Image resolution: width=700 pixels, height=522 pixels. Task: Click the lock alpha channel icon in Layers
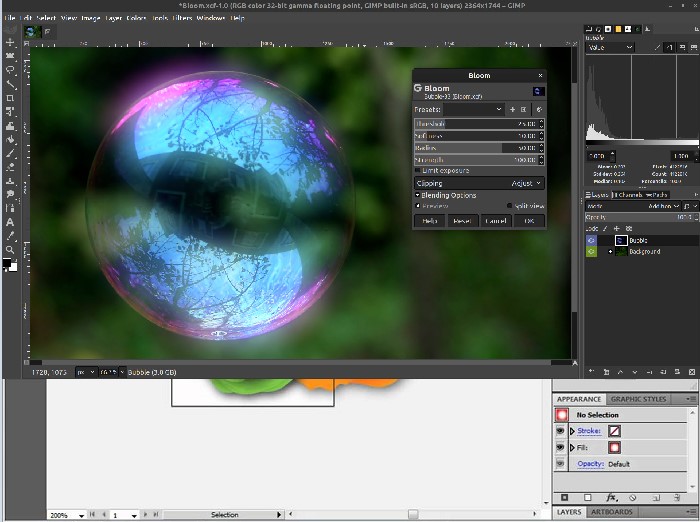(629, 228)
